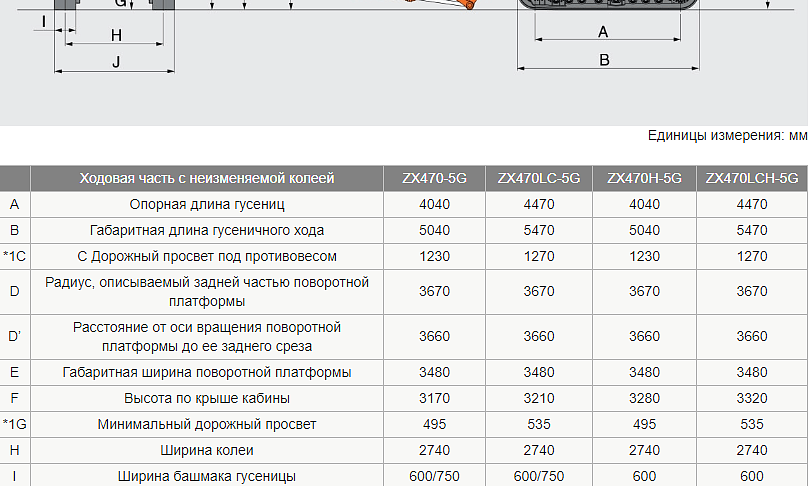The width and height of the screenshot is (810, 486).
Task: Select 'С Дорожный просвет под противовесом' text
Action: tap(207, 256)
